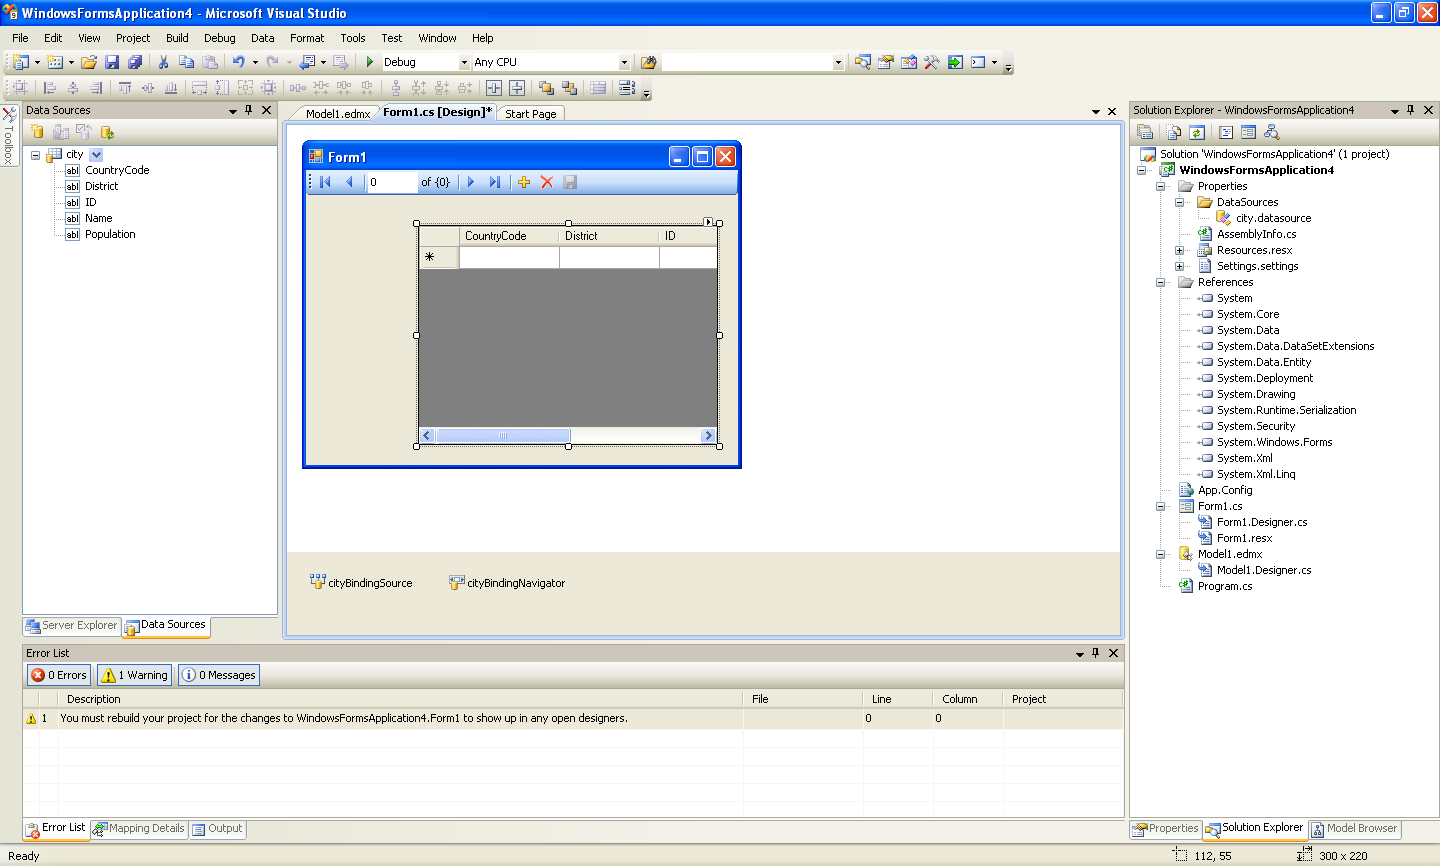Click the Start Debugging play icon
The image size is (1440, 866).
(370, 62)
